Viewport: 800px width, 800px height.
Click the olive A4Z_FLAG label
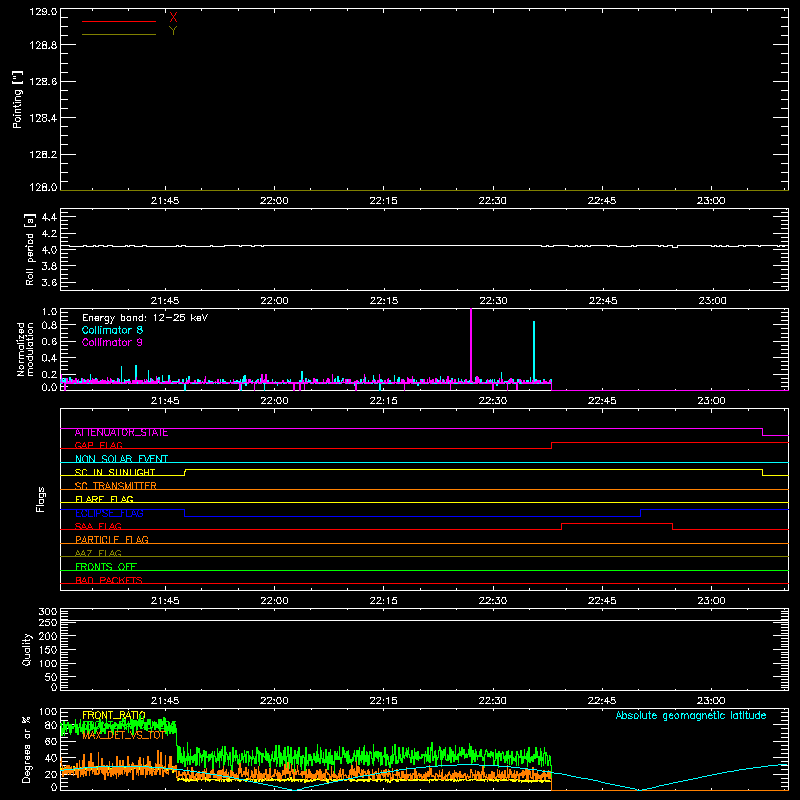98,553
